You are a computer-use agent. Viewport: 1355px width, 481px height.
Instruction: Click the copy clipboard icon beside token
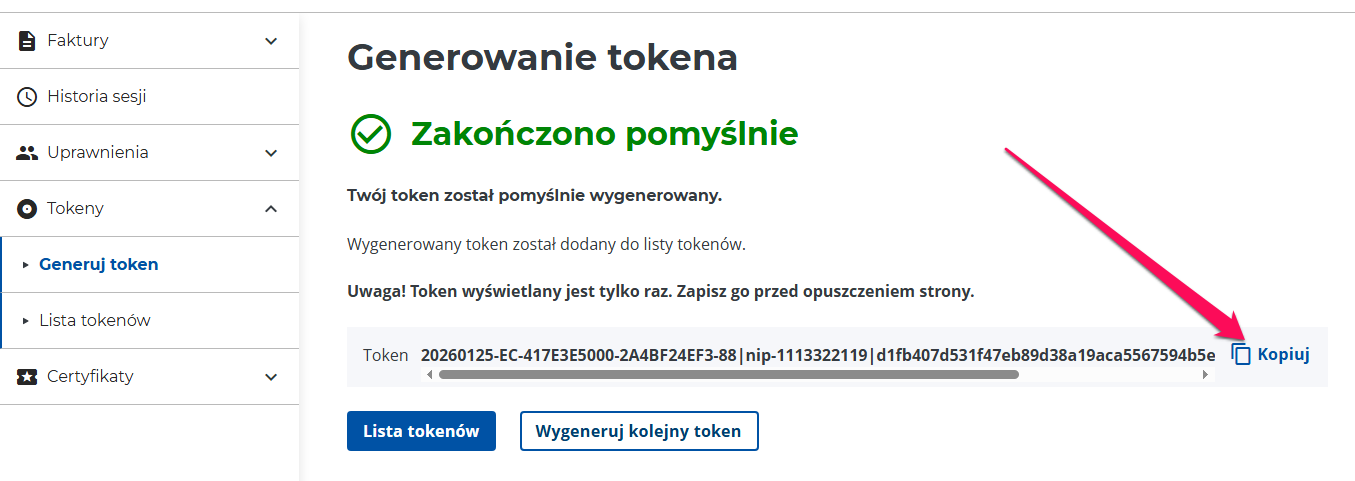(x=1241, y=355)
